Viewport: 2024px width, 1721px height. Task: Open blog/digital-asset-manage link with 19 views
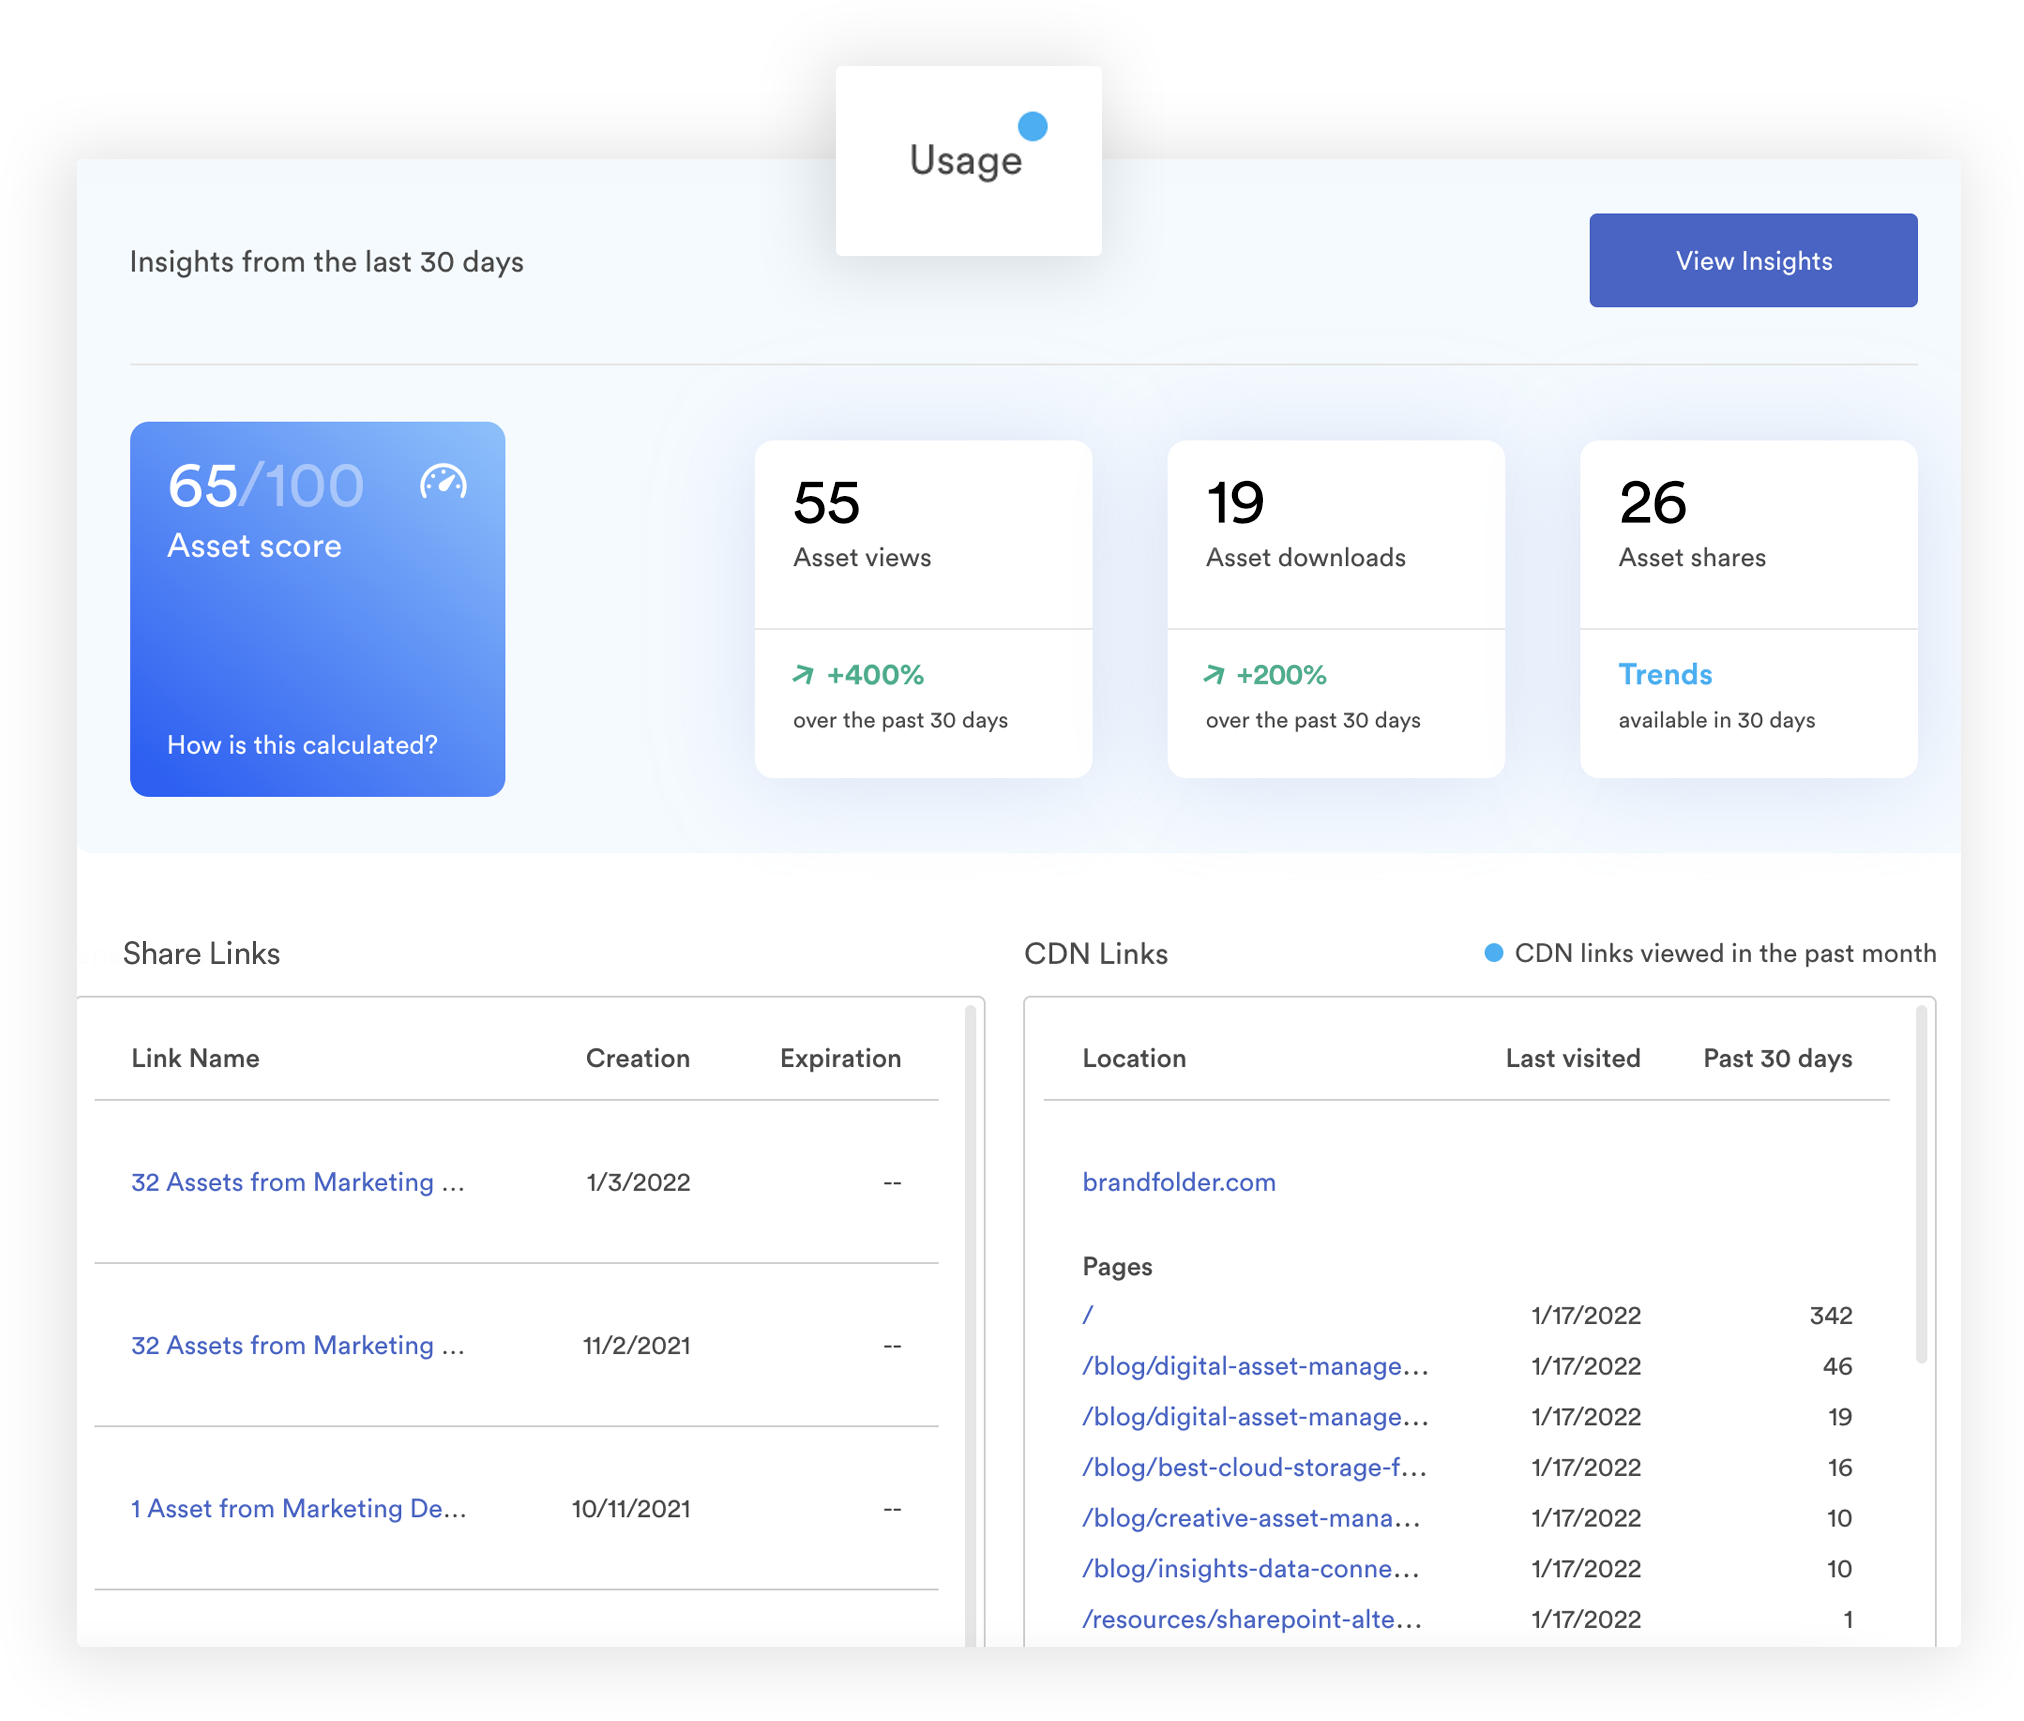tap(1255, 1417)
